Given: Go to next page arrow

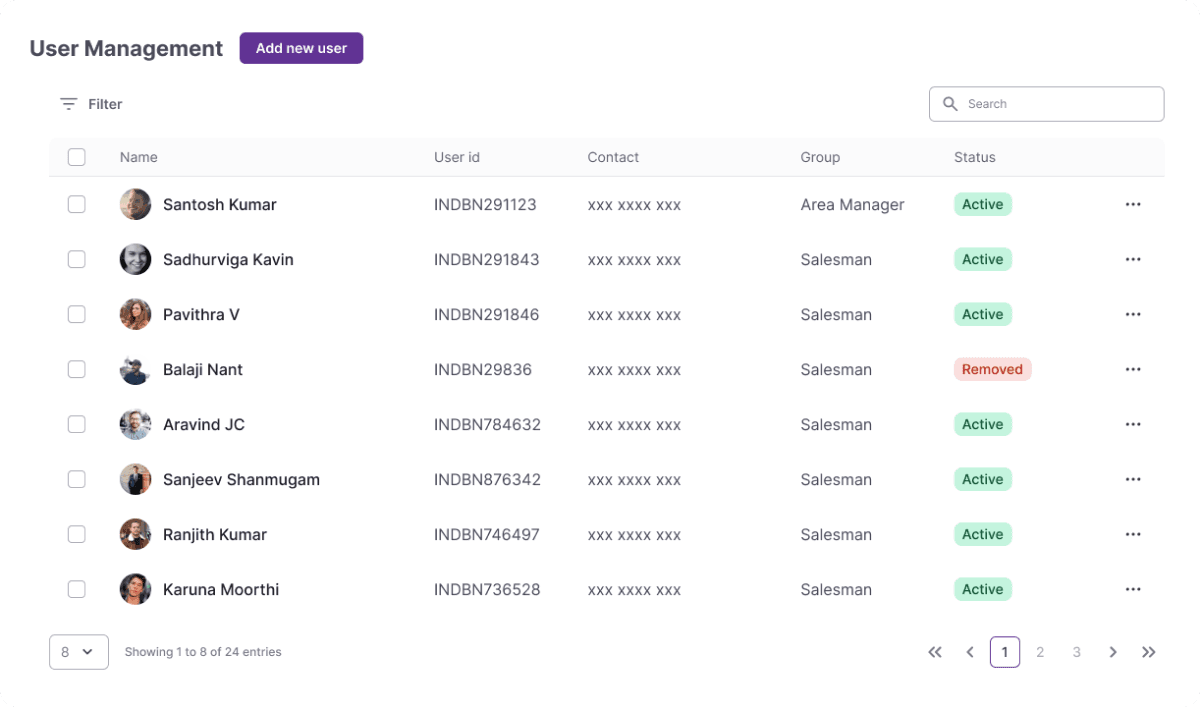Looking at the screenshot, I should coord(1113,652).
